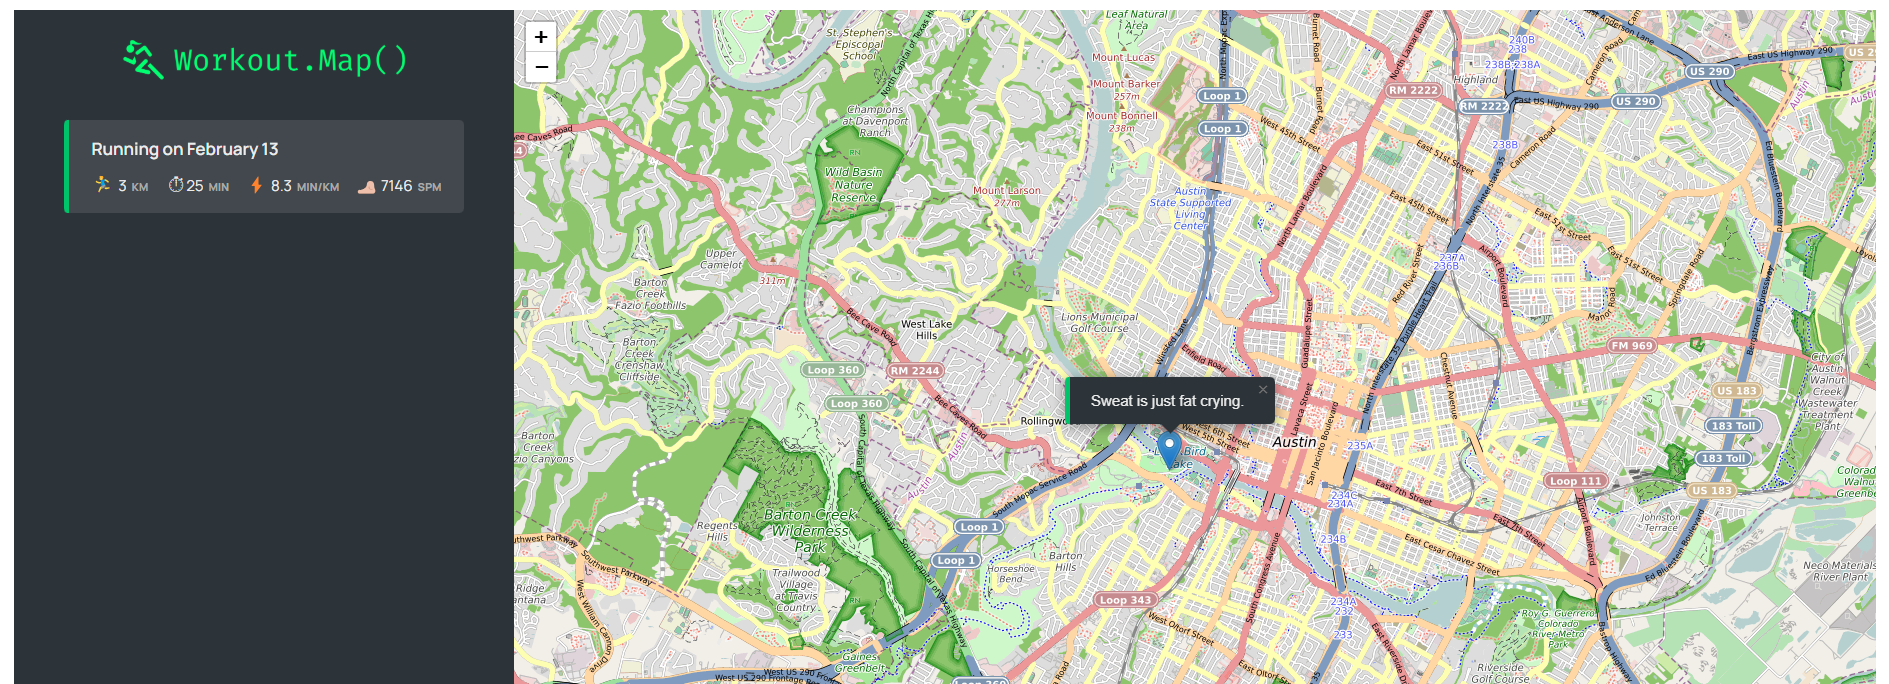Click the Workout.Map() title text

point(291,60)
